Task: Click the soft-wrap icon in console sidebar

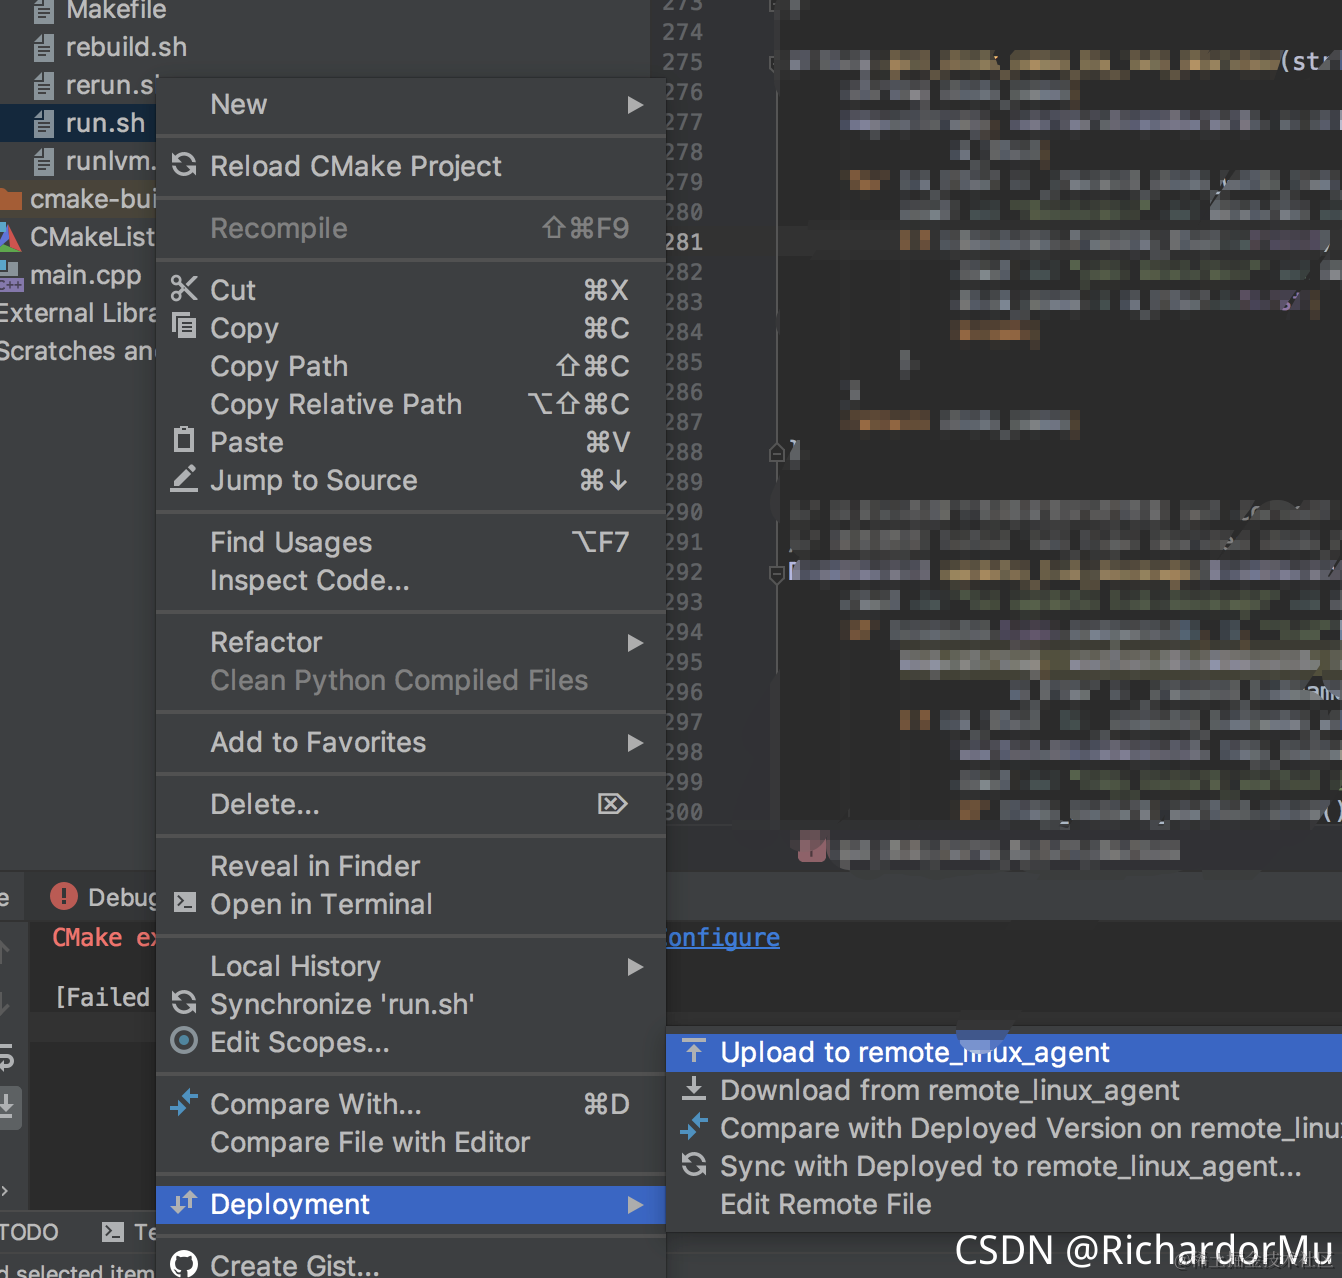Action: tap(6, 1055)
